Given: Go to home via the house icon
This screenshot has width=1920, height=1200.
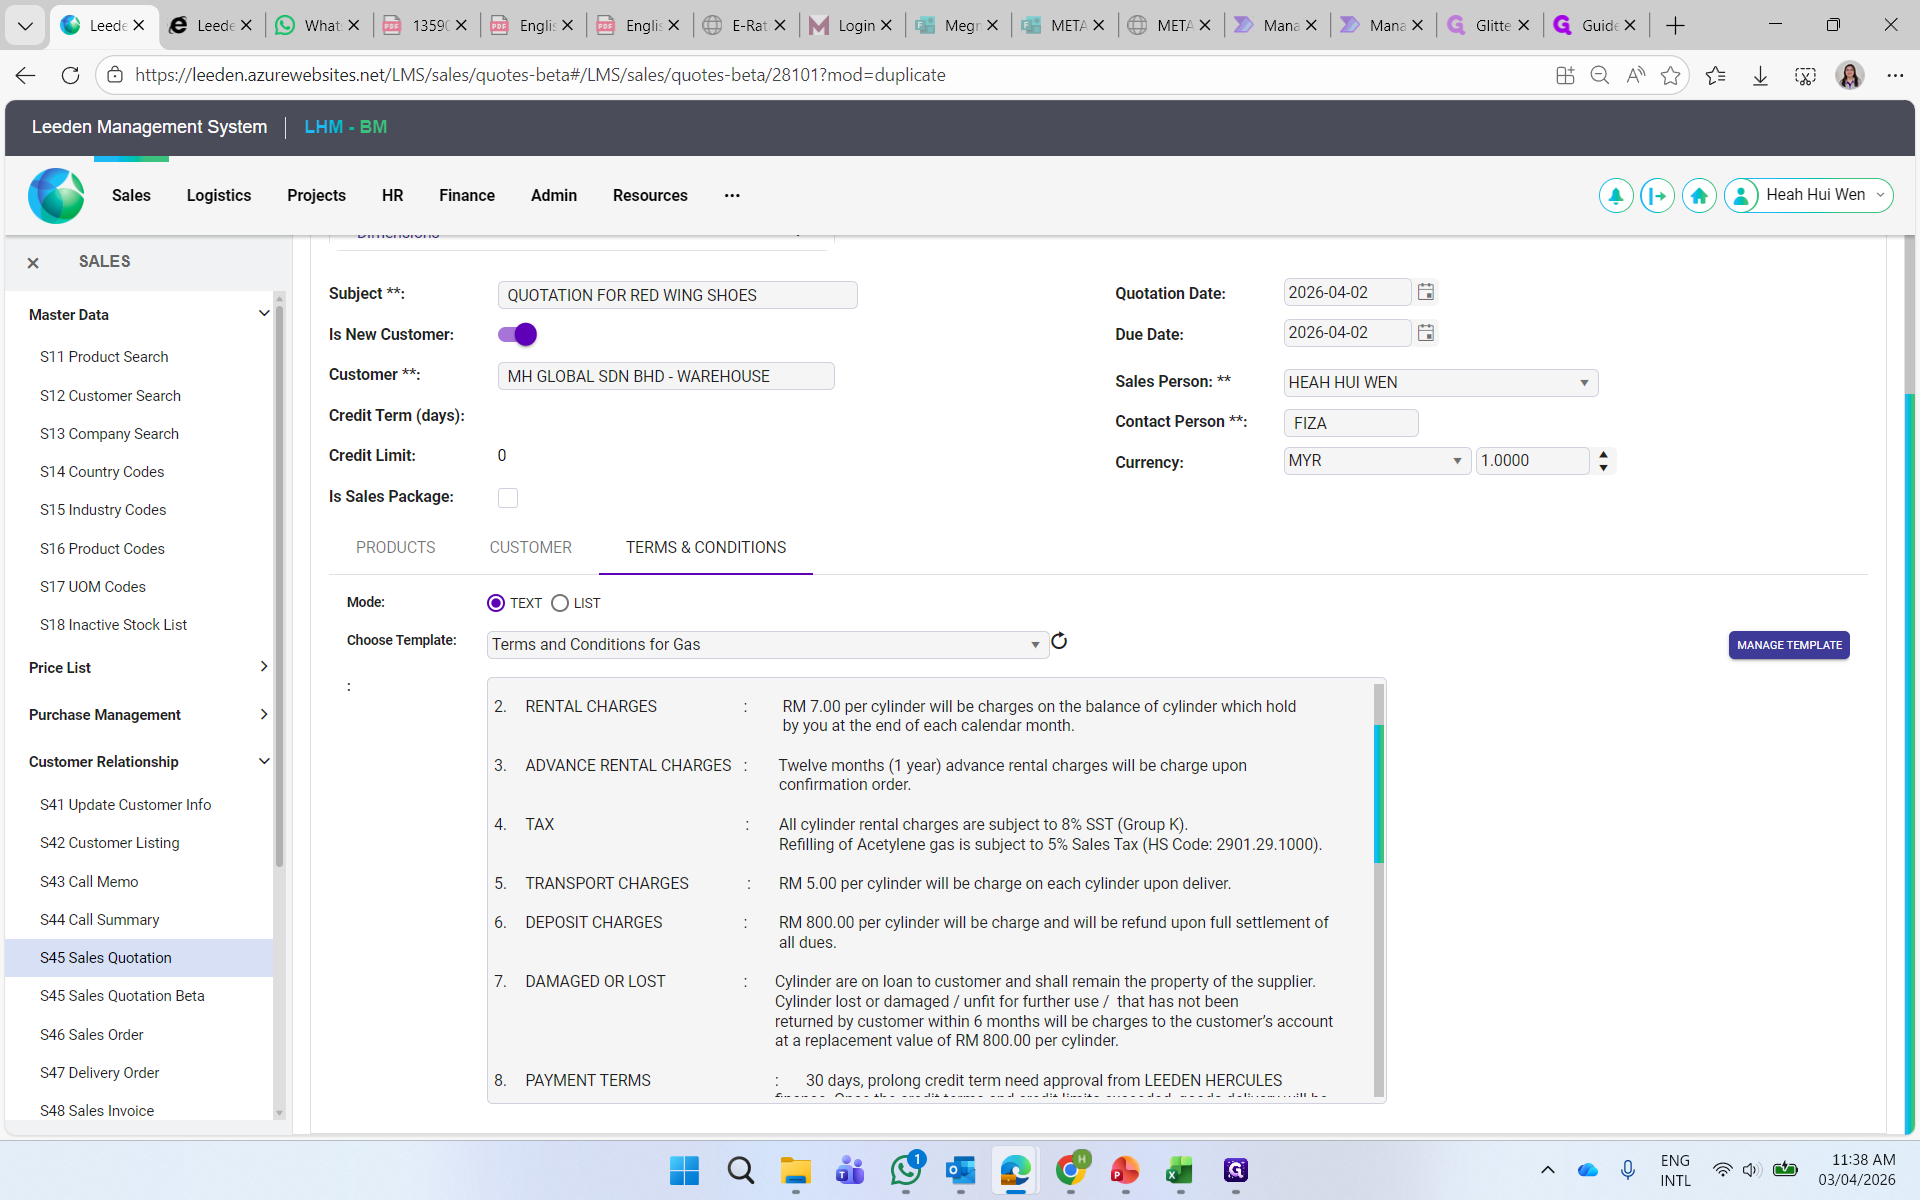Looking at the screenshot, I should point(1699,196).
